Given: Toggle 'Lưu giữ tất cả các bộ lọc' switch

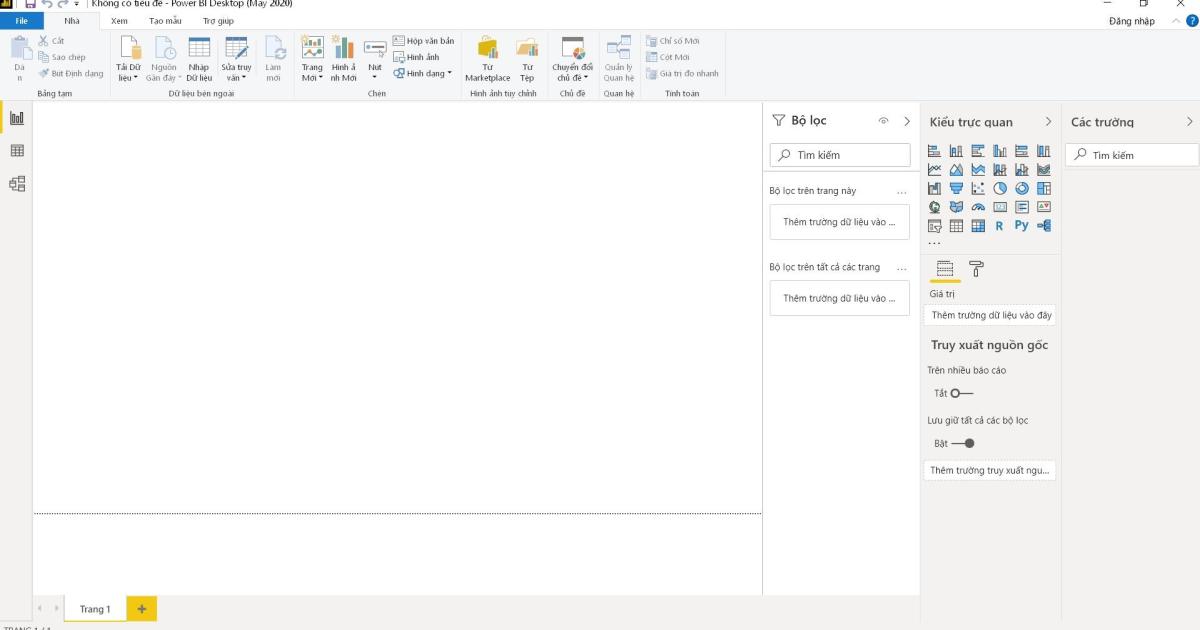Looking at the screenshot, I should pyautogui.click(x=963, y=443).
